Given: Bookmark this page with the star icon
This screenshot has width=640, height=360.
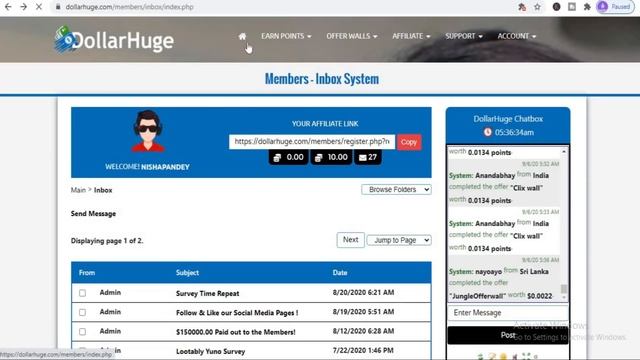Looking at the screenshot, I should (x=537, y=7).
